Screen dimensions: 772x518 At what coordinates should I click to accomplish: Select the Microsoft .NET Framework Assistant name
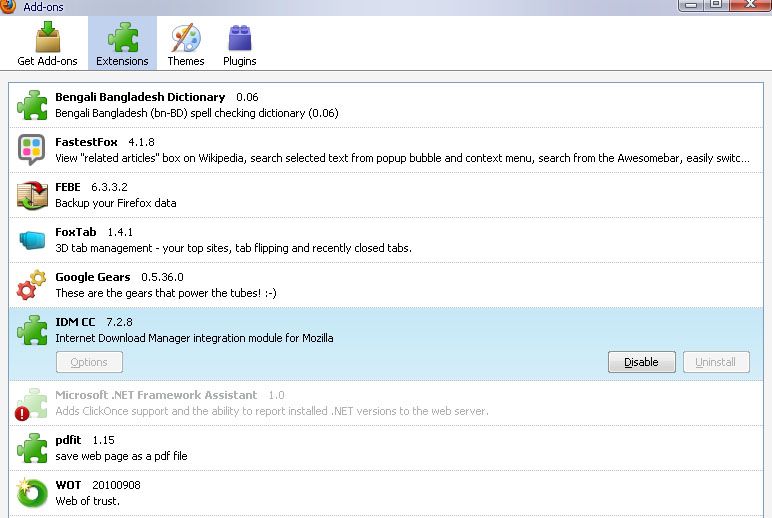tap(156, 395)
